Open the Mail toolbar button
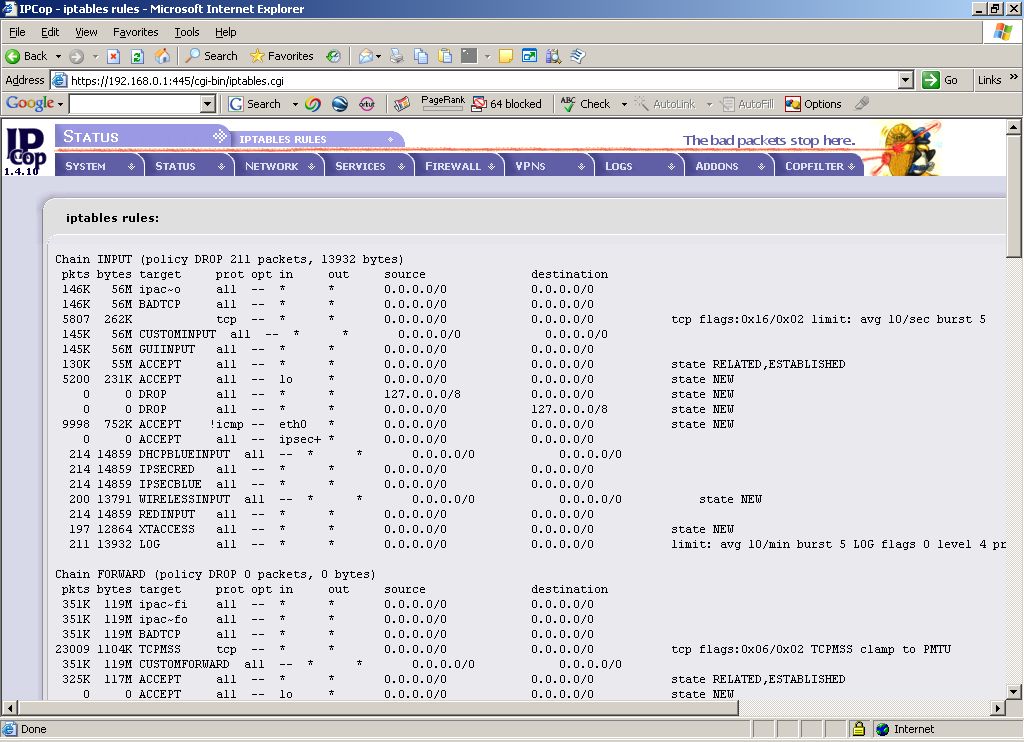This screenshot has height=742, width=1024. [366, 56]
